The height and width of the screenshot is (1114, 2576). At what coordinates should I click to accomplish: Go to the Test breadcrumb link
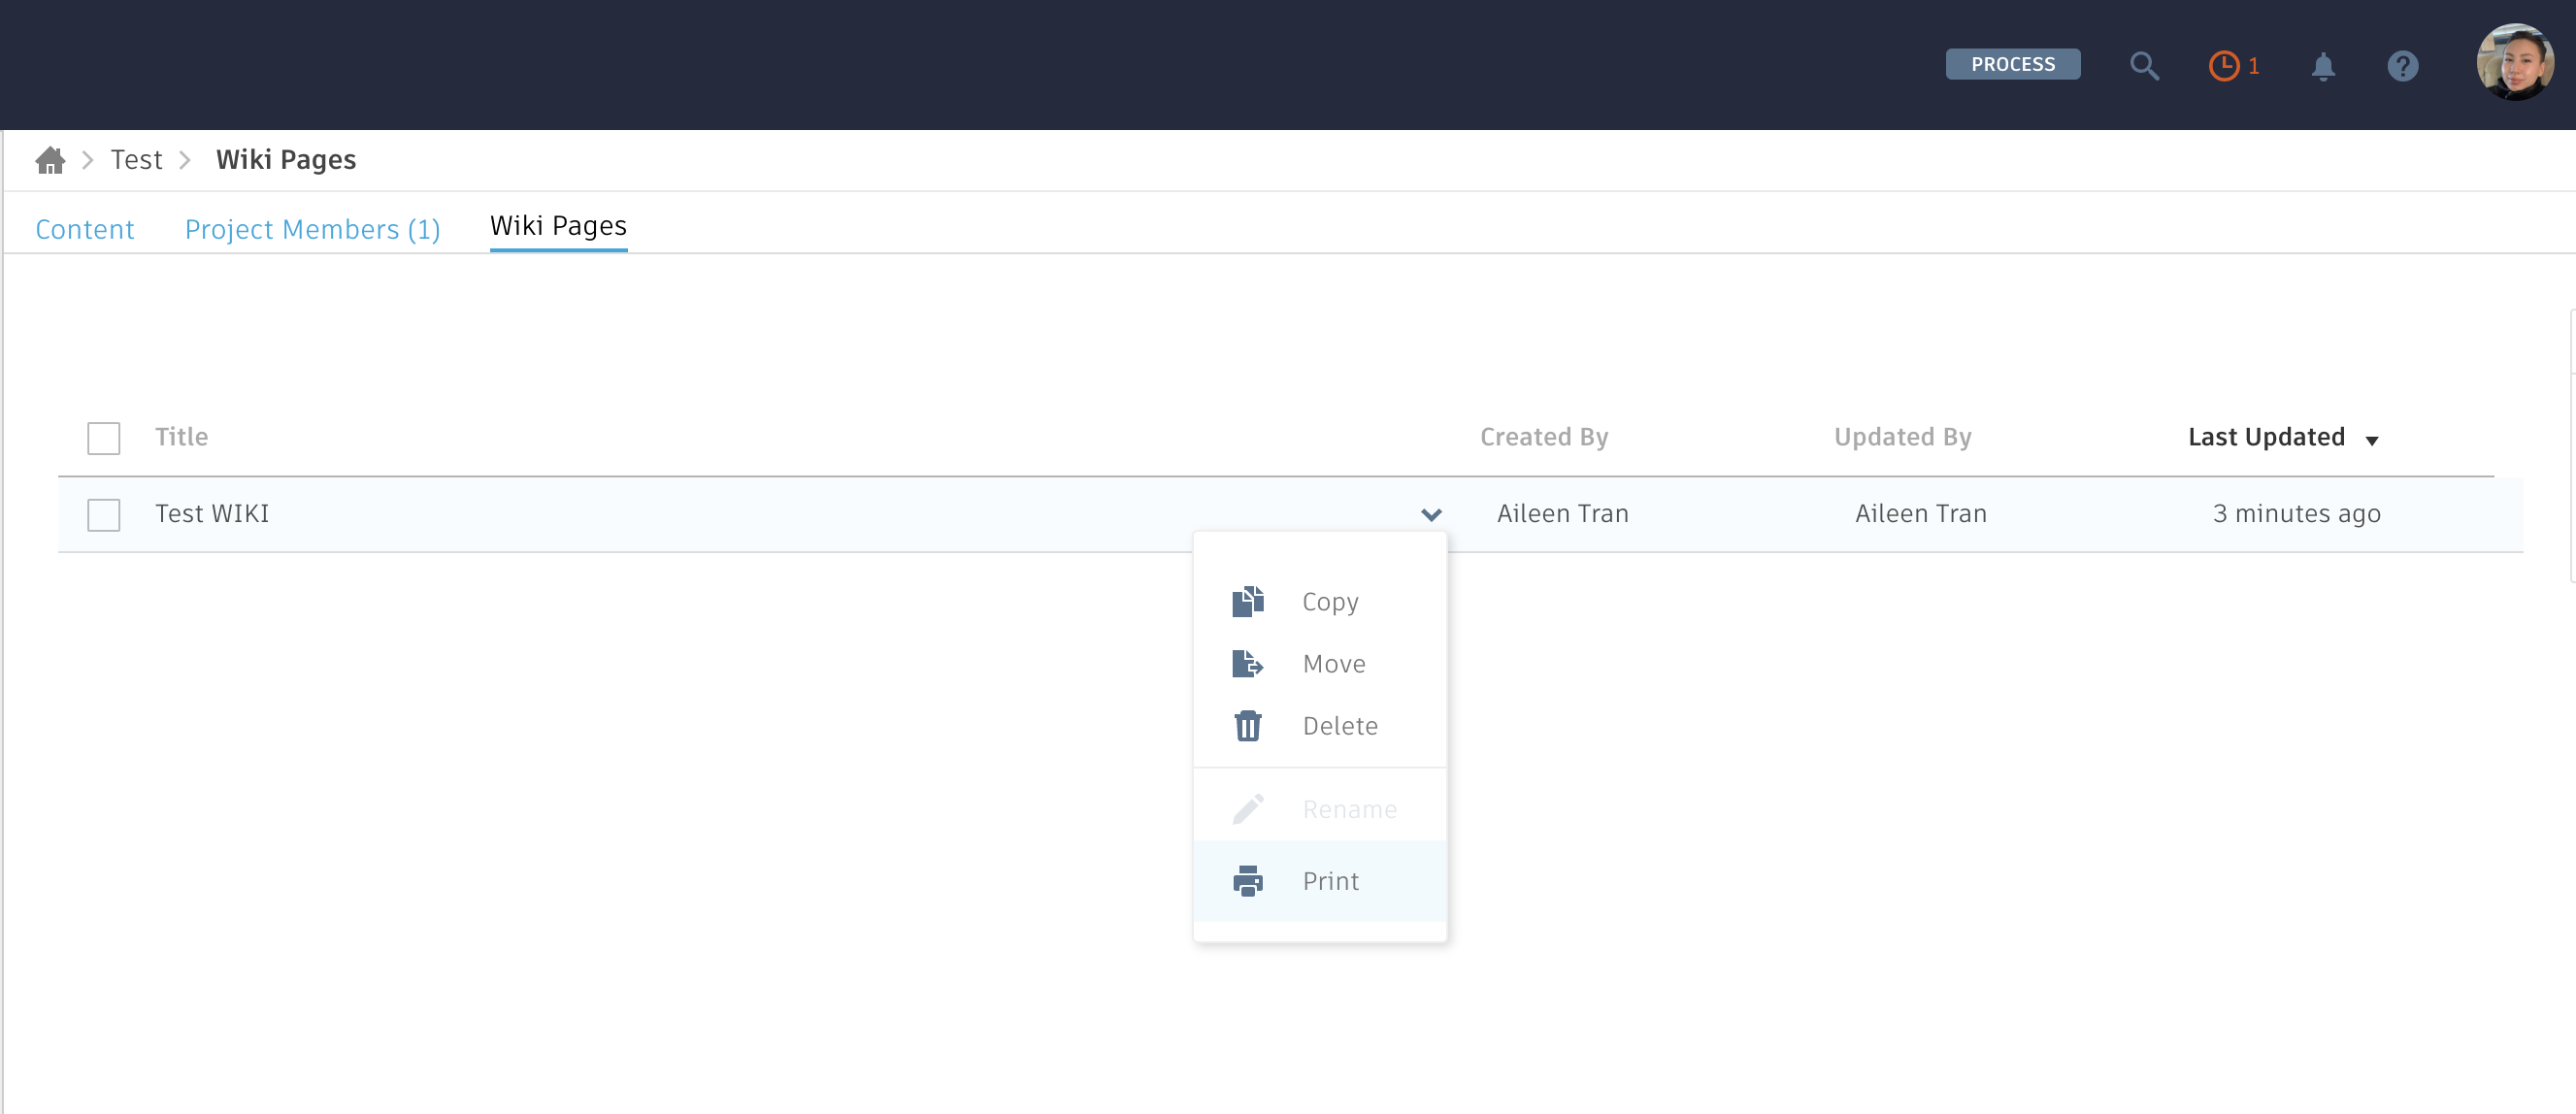[136, 160]
